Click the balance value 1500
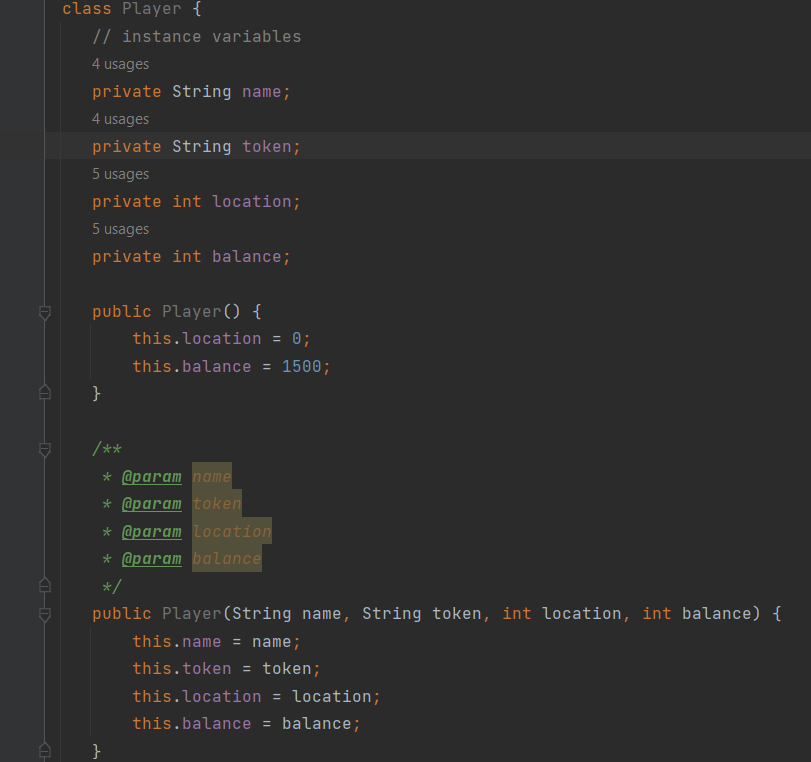811x762 pixels. click(x=301, y=366)
